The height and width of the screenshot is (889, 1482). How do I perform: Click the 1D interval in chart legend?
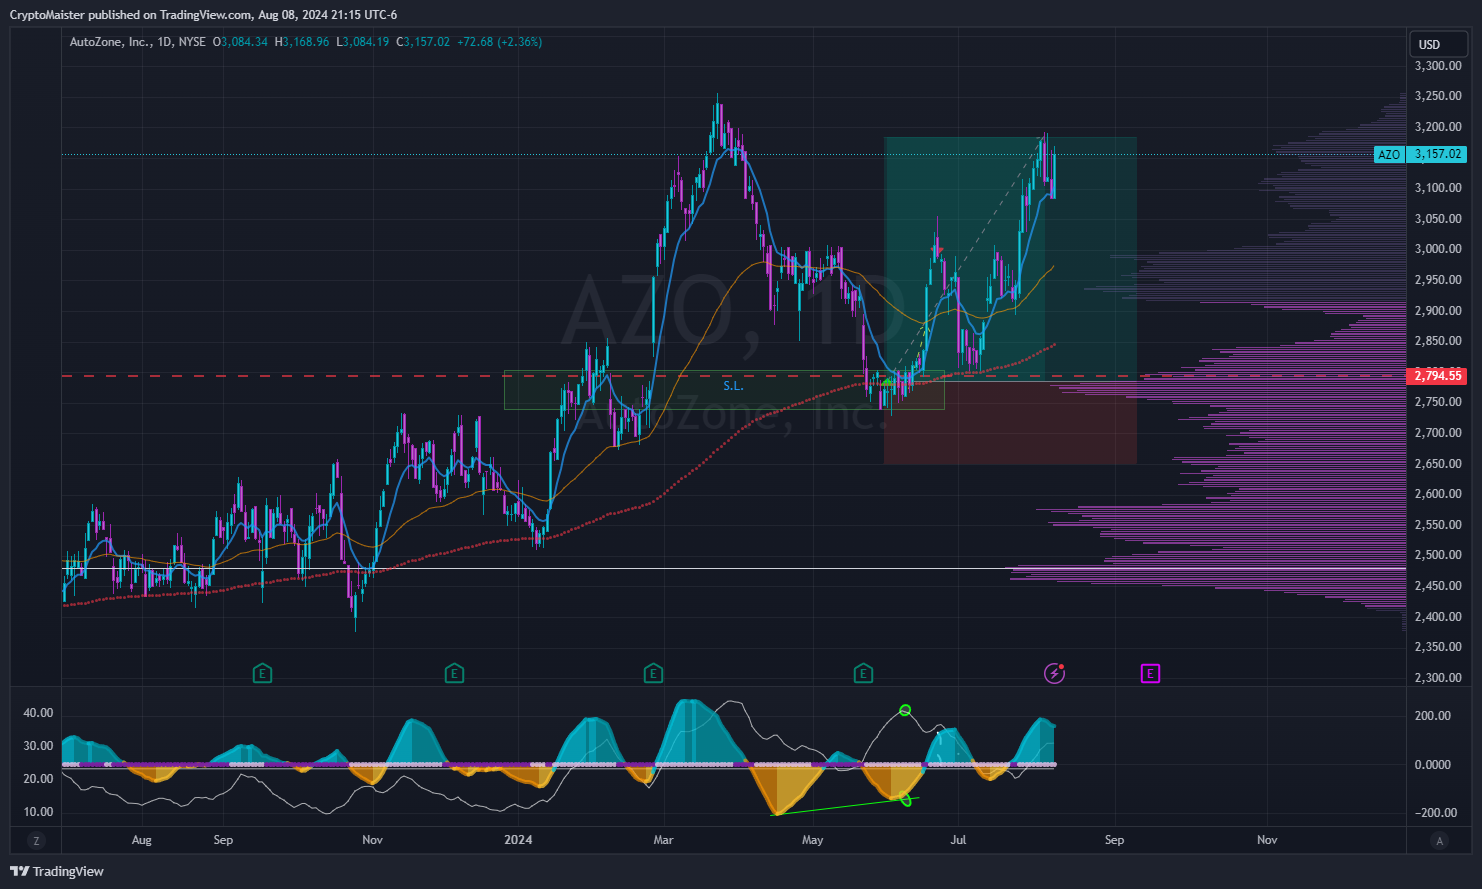pos(166,42)
